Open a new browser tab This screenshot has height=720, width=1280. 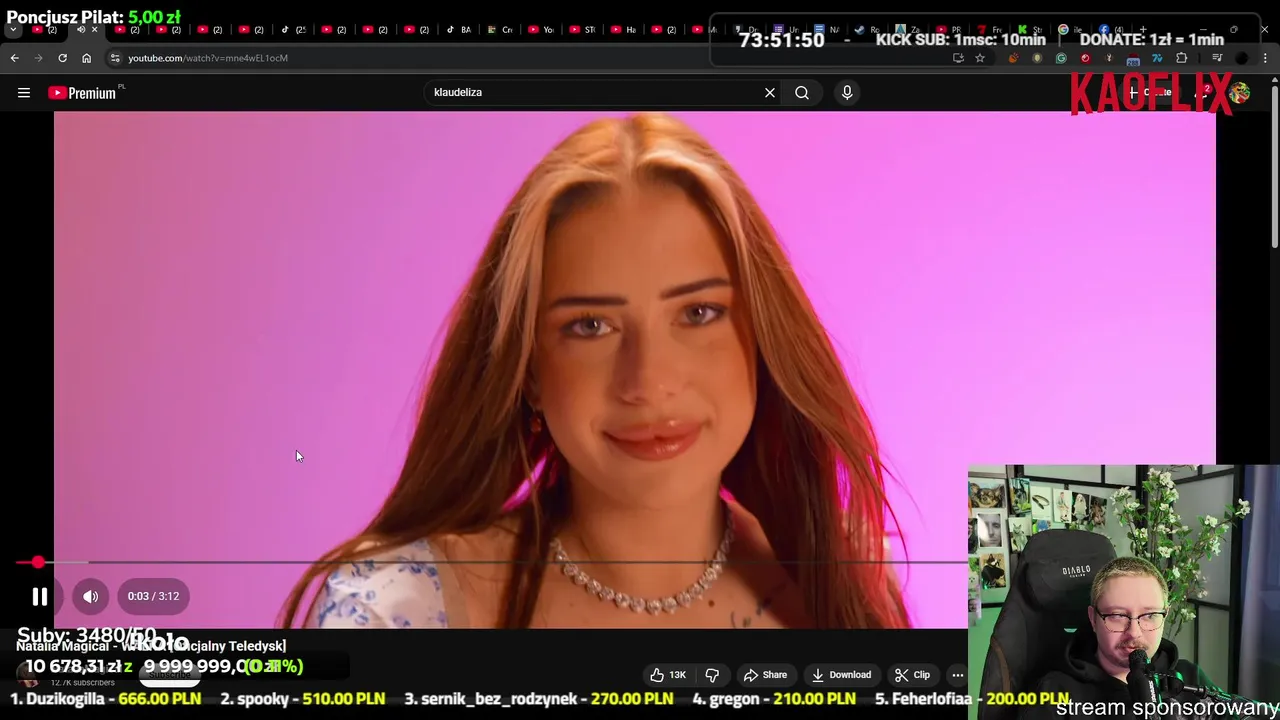(1143, 29)
